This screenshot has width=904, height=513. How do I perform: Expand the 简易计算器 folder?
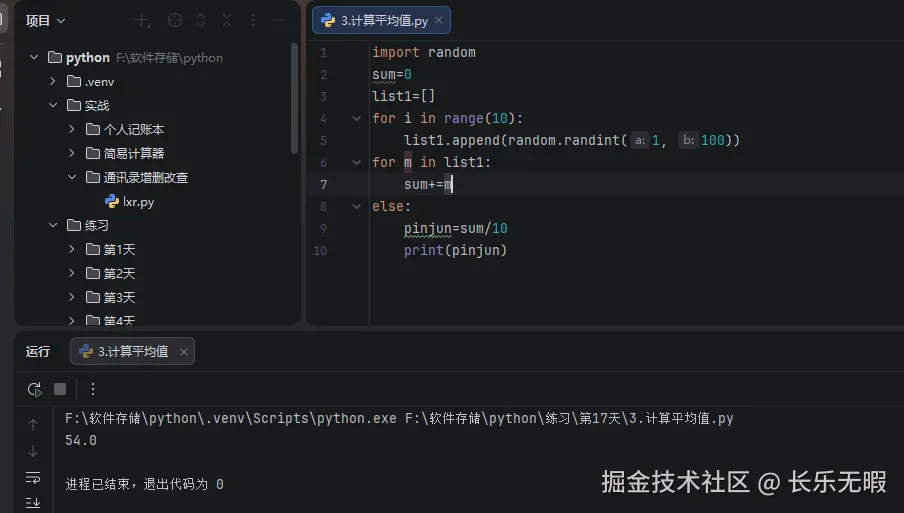pos(71,153)
